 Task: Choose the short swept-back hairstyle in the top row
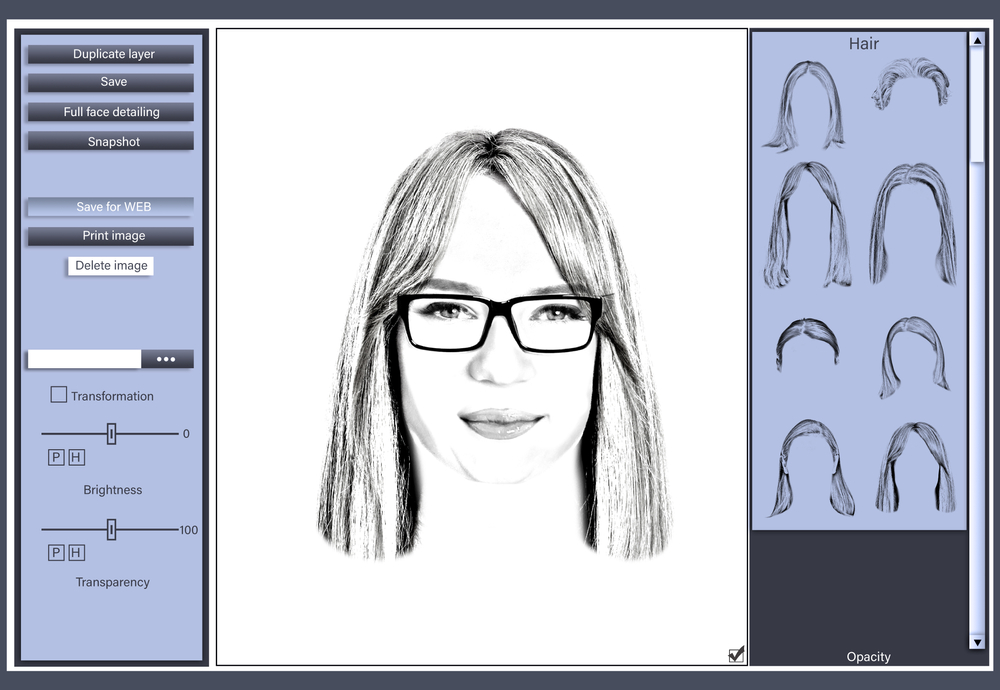pos(909,84)
